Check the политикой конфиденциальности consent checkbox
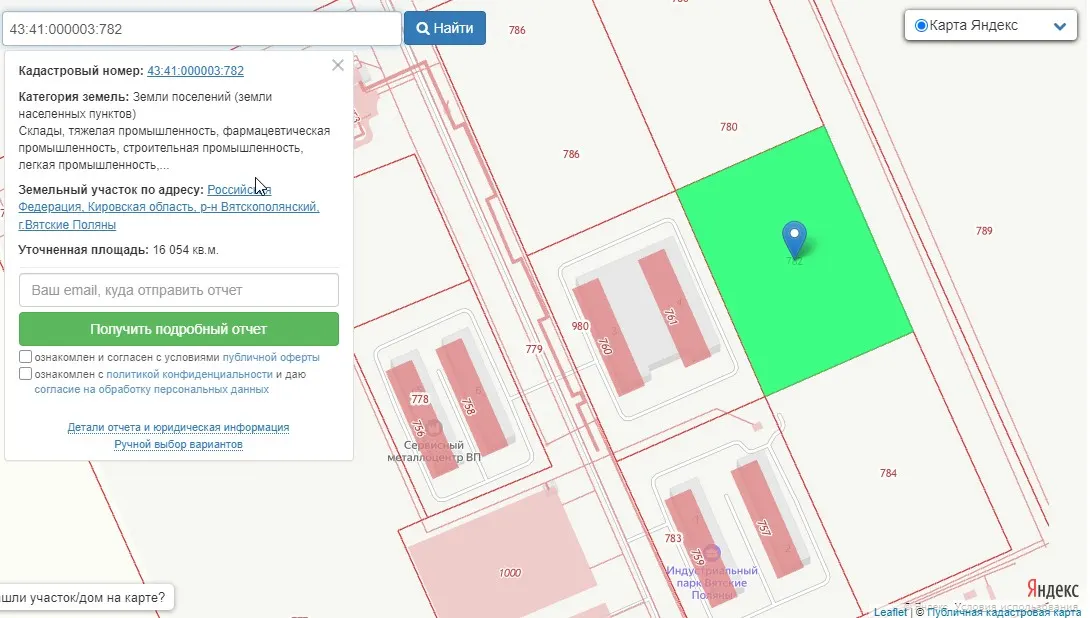1090x618 pixels. tap(26, 374)
